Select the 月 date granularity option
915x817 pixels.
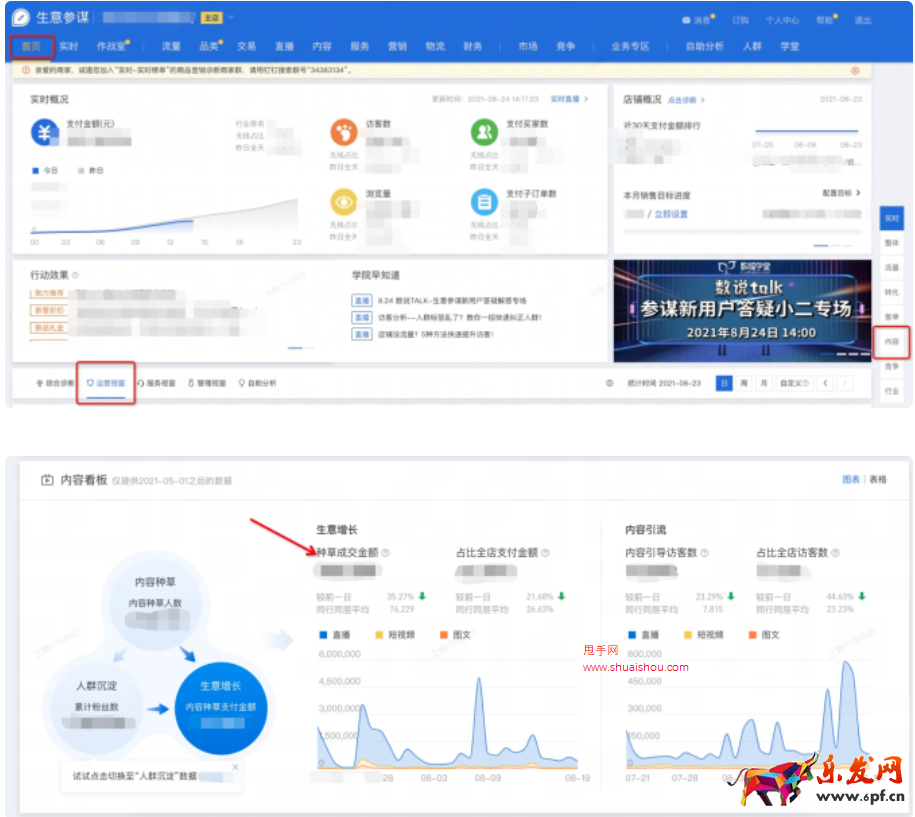[x=764, y=383]
